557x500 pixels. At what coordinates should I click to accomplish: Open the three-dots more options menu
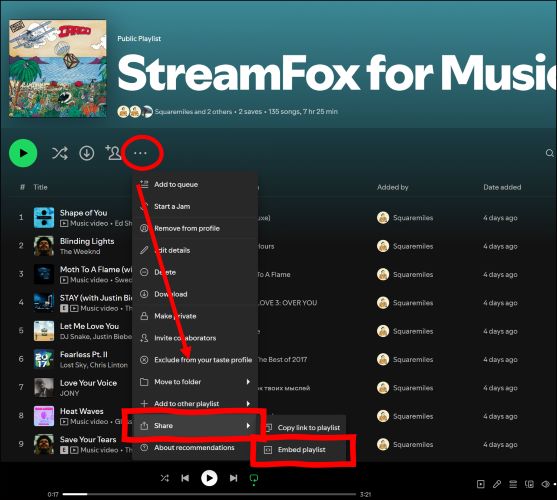(x=140, y=153)
